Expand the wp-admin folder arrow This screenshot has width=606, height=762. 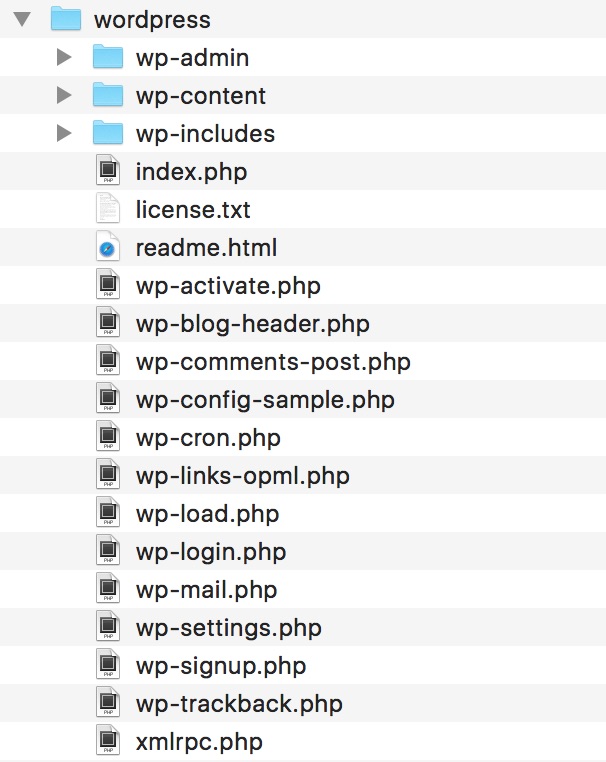click(x=65, y=57)
